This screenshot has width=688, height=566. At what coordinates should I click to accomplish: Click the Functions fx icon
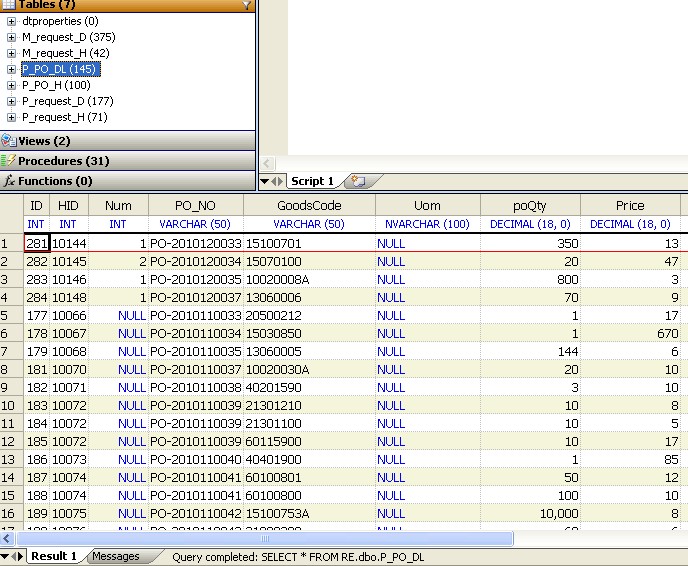pos(9,181)
